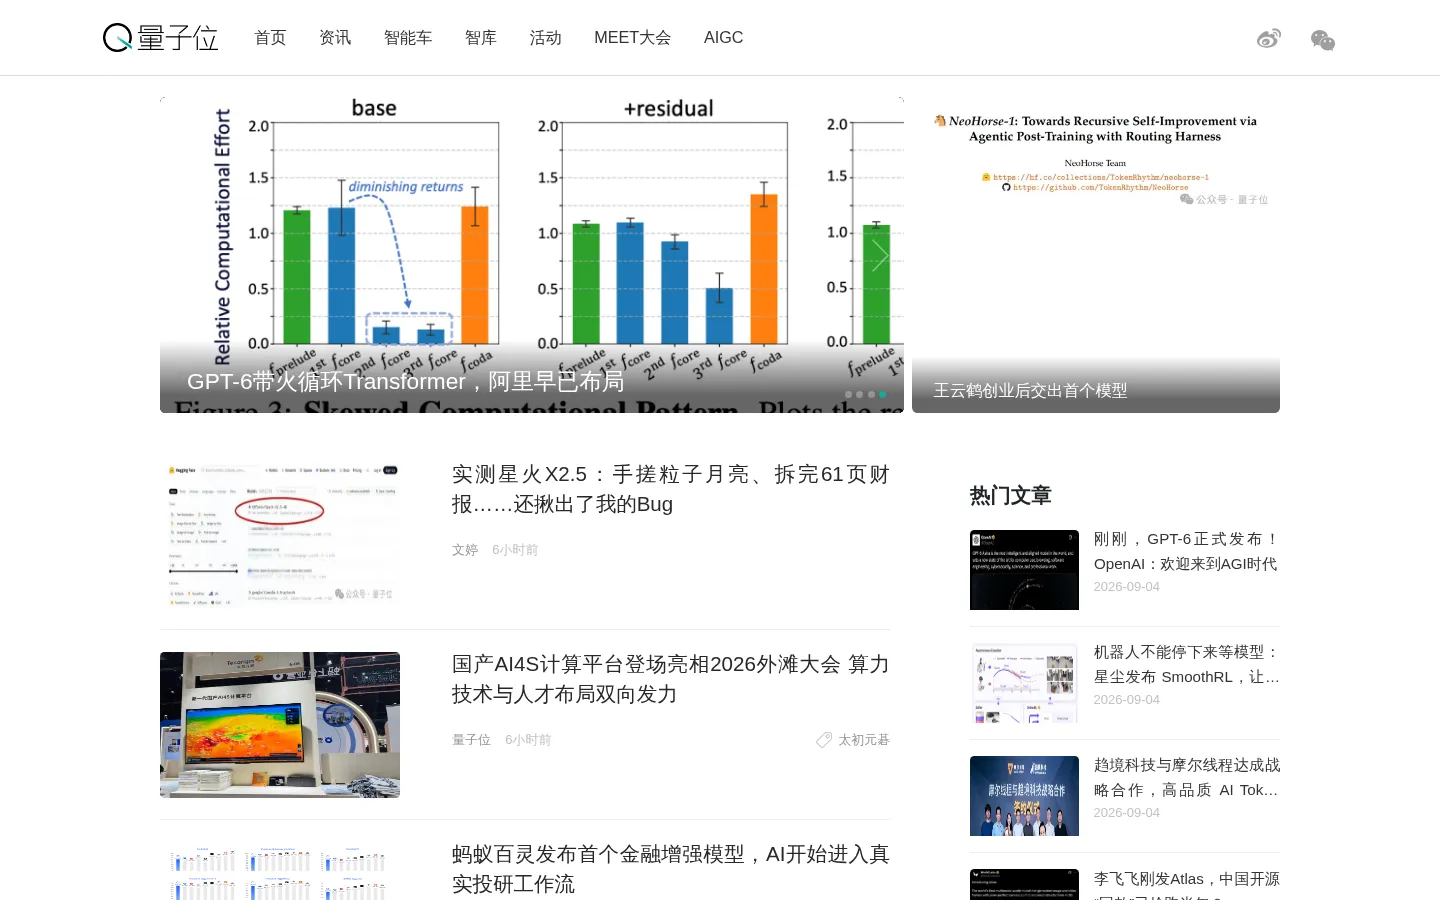Open 李飞飞刚发Atlas hot article

tap(1186, 884)
